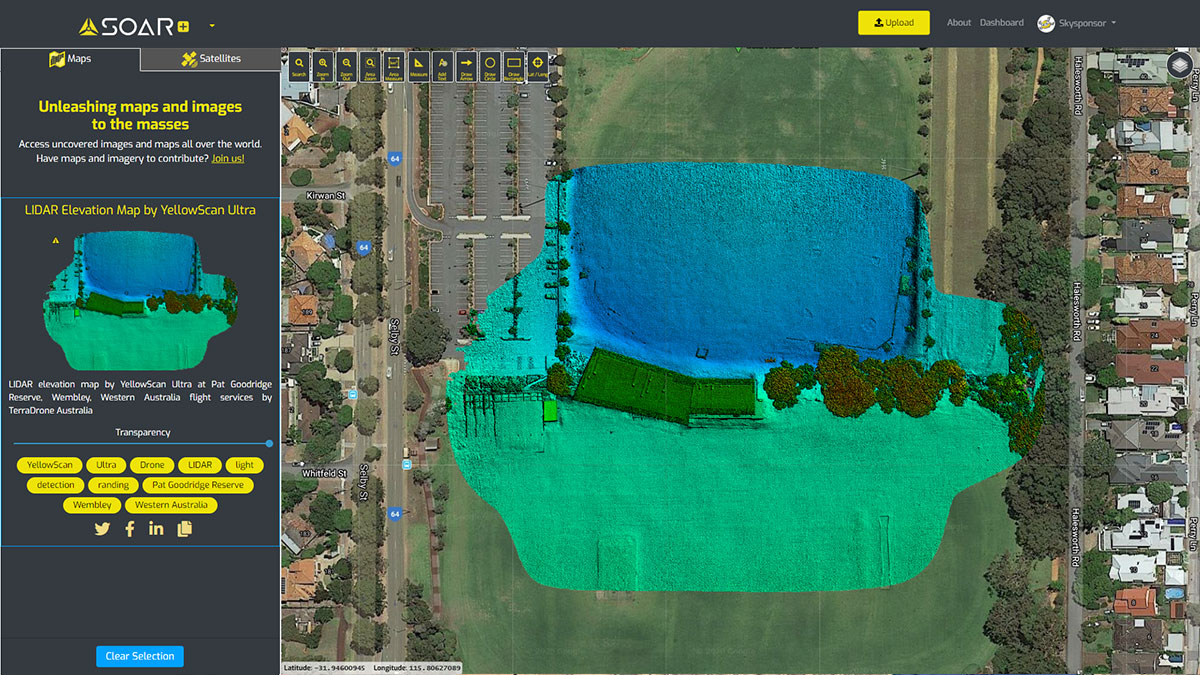Open the Lat / Long tool
This screenshot has height=675, width=1200.
click(538, 65)
